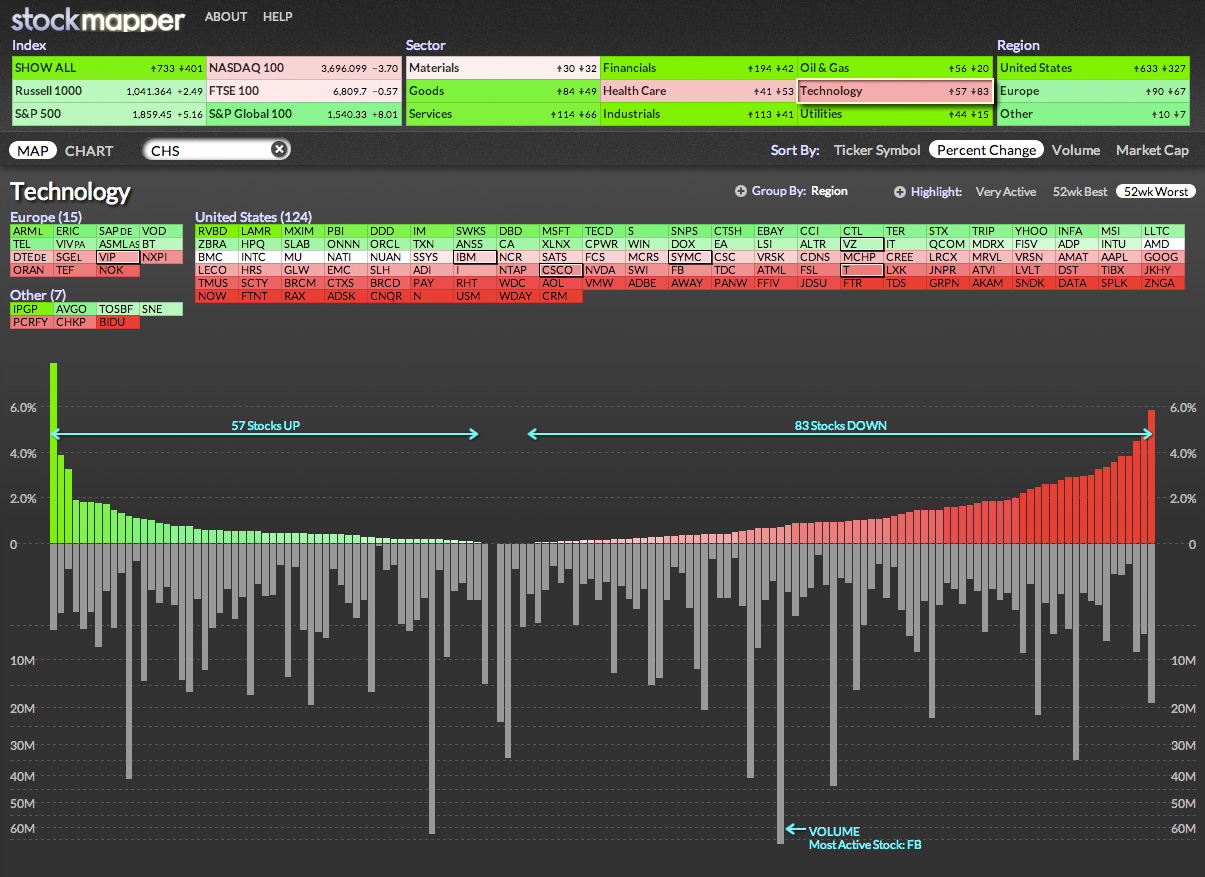
Task: Select the Technology sector
Action: (895, 91)
